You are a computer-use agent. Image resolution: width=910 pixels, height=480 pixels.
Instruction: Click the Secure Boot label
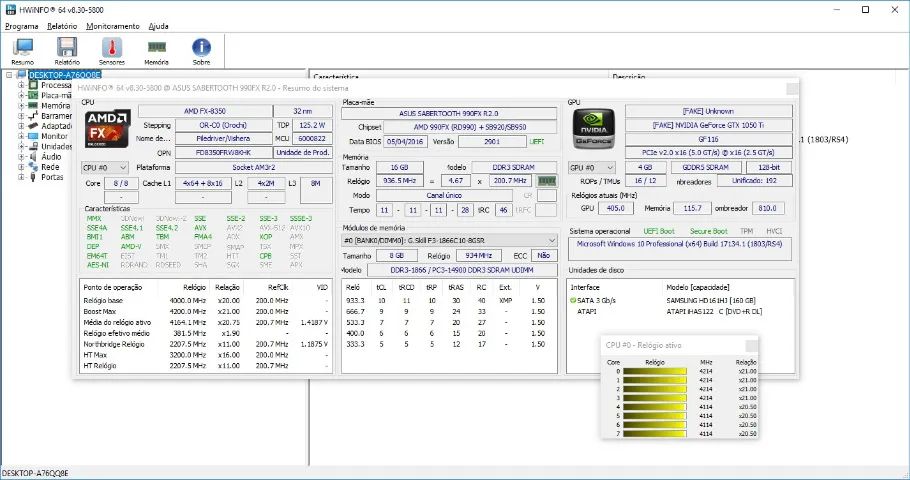[x=708, y=231]
